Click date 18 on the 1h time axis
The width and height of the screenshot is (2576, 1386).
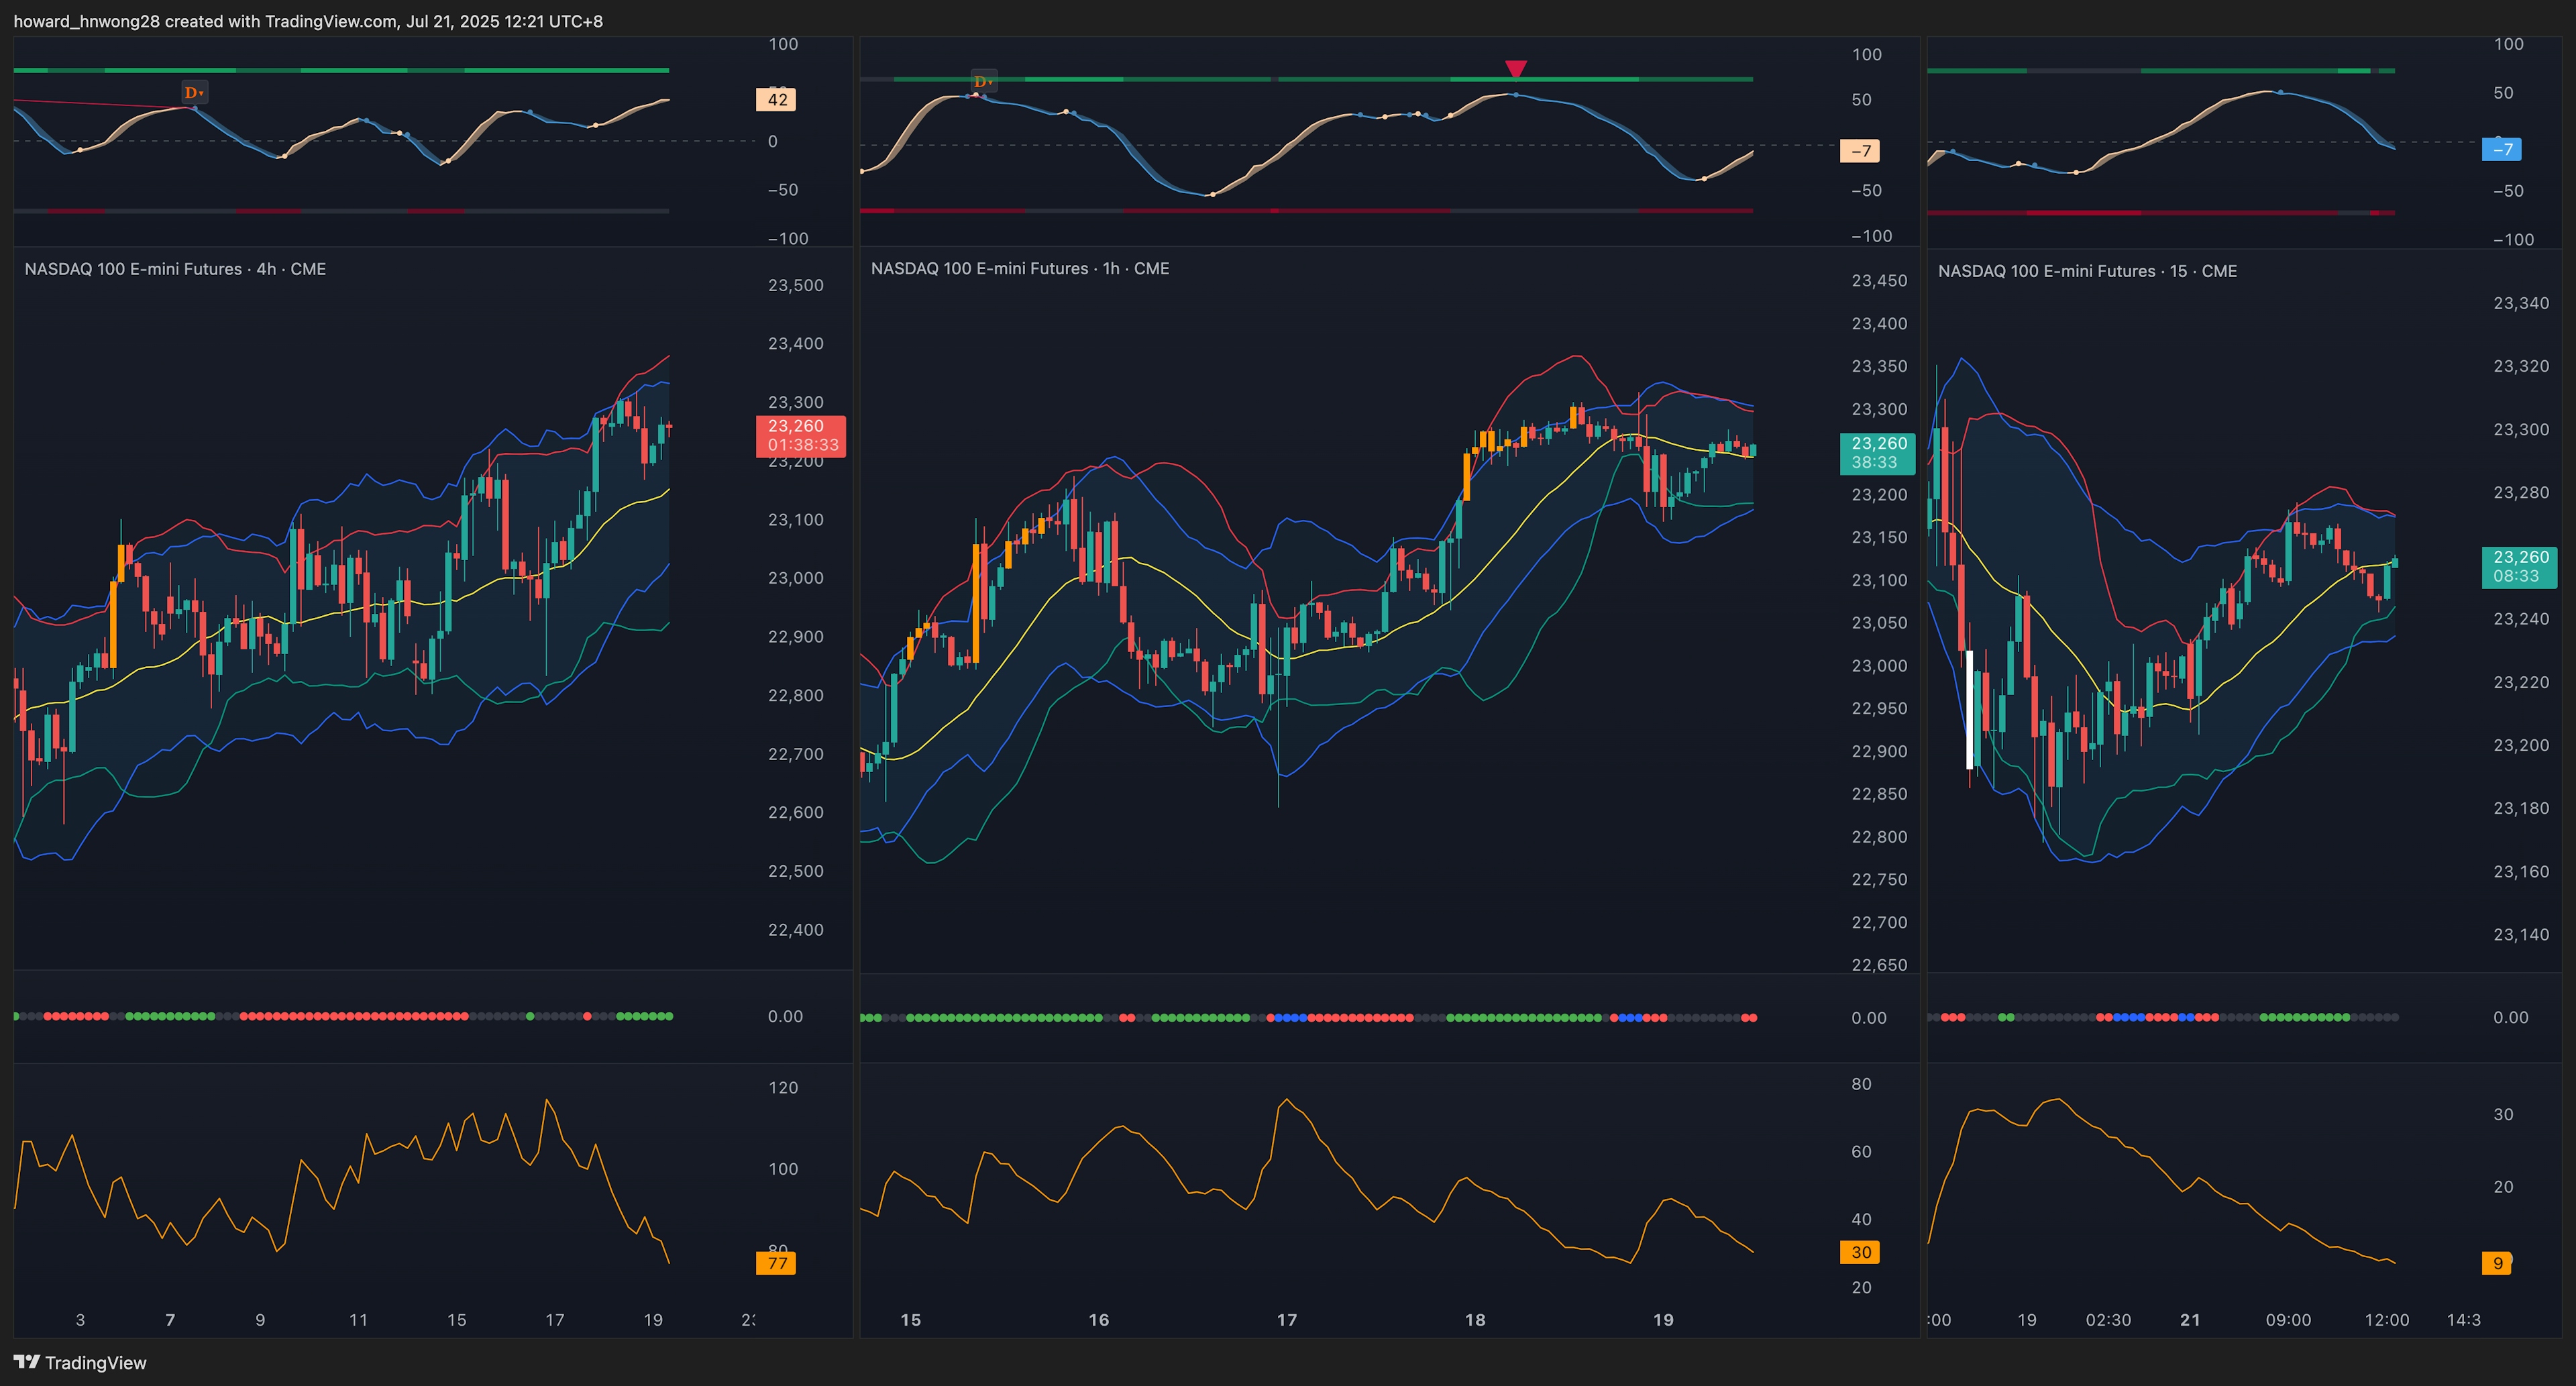pos(1475,1320)
